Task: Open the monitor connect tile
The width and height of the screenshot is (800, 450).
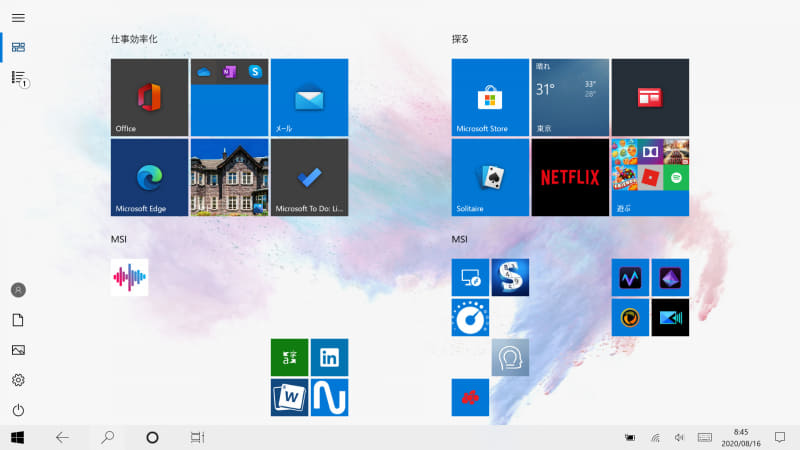Action: (x=470, y=277)
